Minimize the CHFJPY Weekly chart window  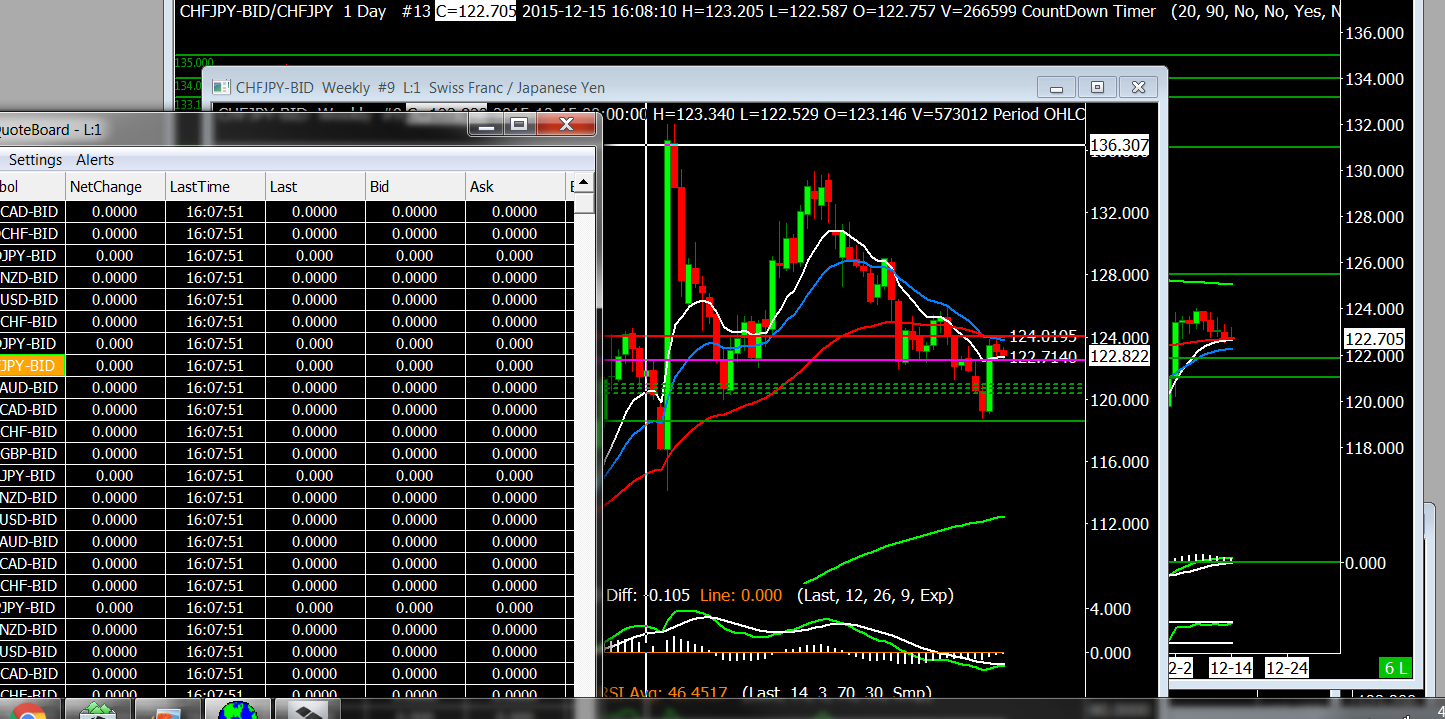coord(1056,88)
